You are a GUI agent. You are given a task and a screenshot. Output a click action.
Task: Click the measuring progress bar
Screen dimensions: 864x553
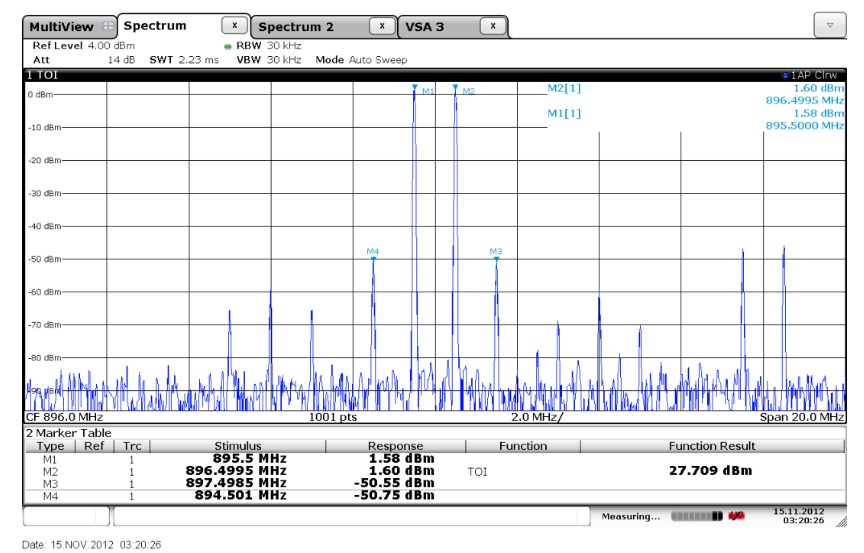point(697,516)
